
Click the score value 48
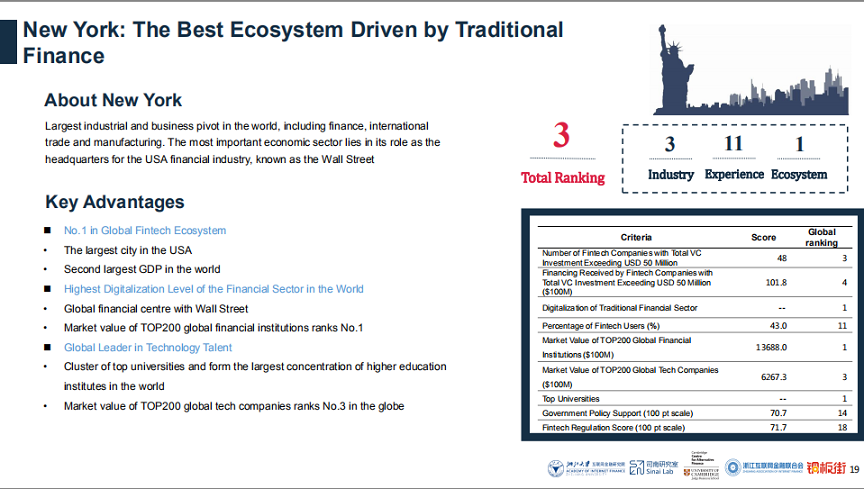781,258
